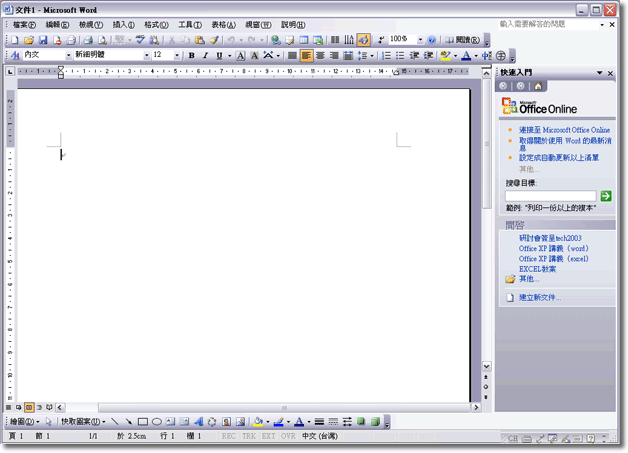Click the Save icon in the standard toolbar

point(43,40)
